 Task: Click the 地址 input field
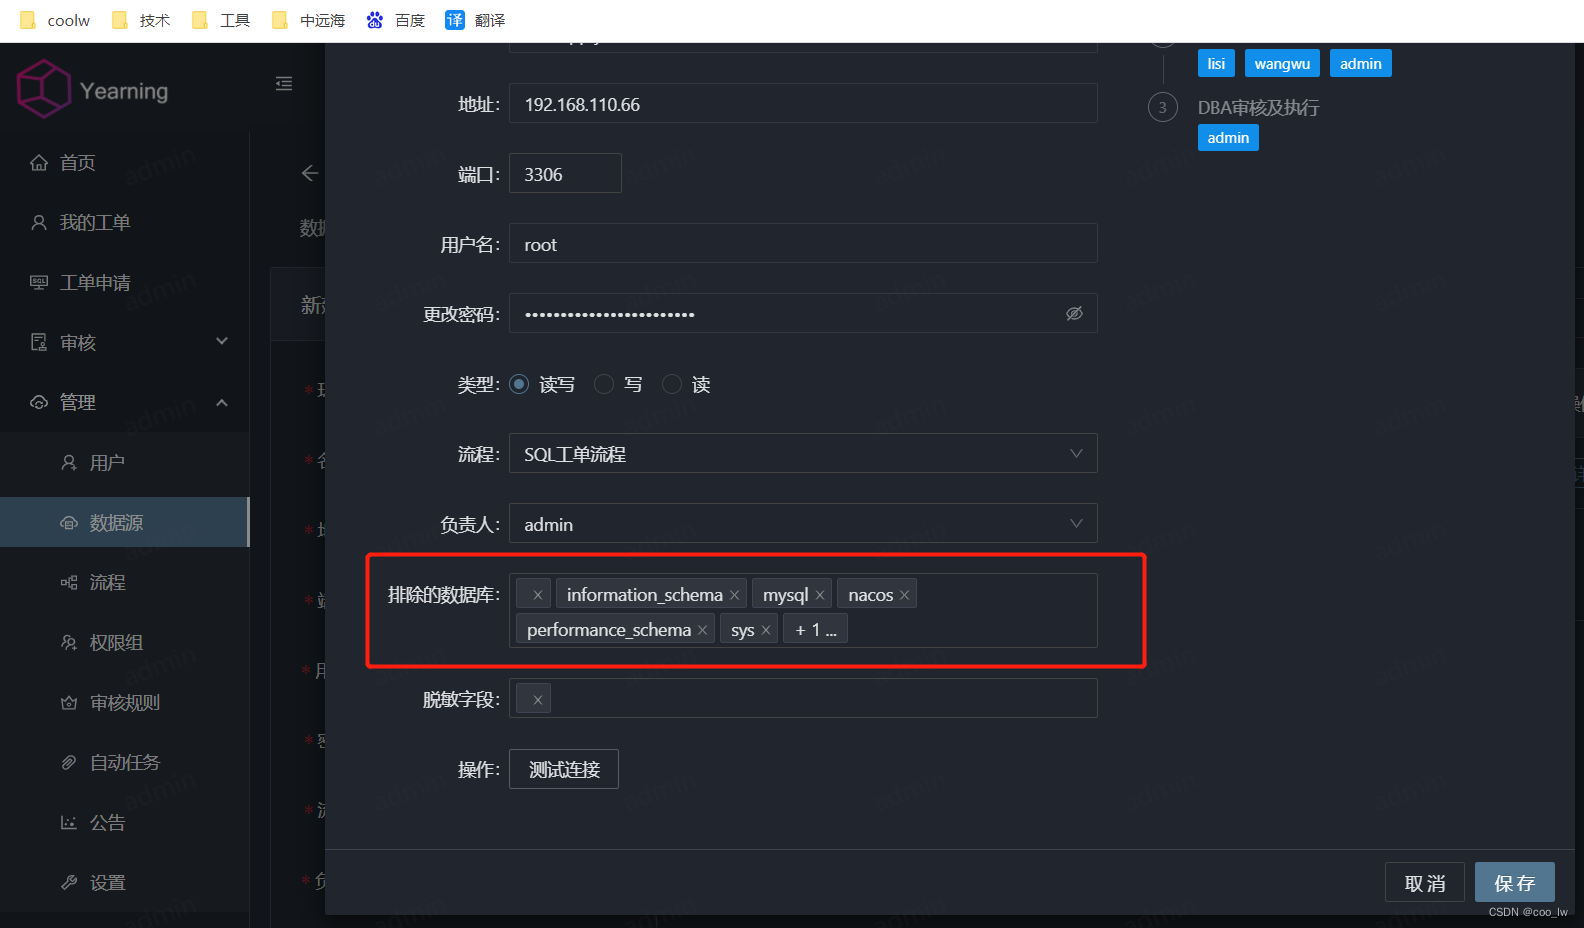coord(803,104)
